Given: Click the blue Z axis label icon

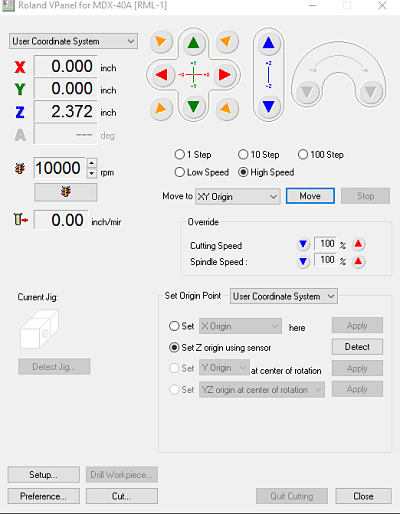Looking at the screenshot, I should point(20,112).
